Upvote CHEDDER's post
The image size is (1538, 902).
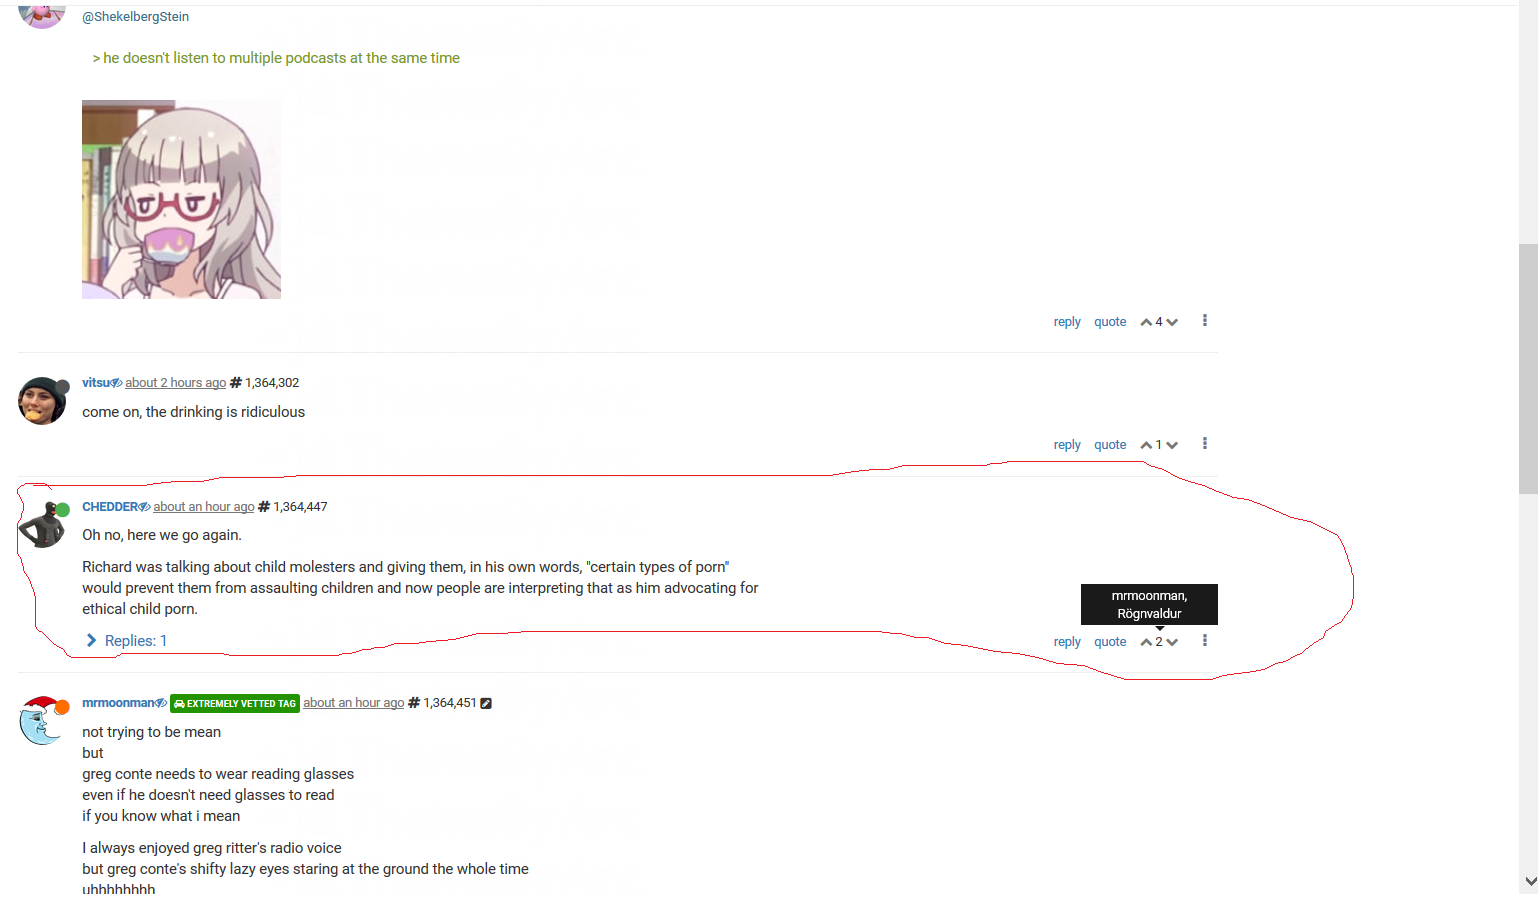1146,642
